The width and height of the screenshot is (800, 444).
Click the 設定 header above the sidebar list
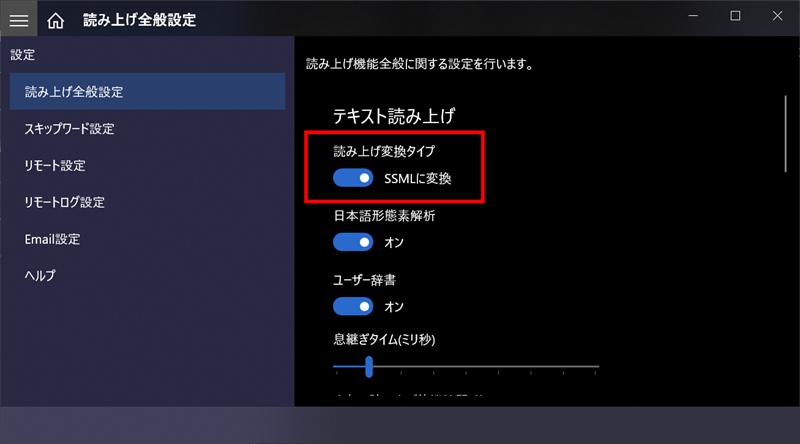tap(22, 55)
